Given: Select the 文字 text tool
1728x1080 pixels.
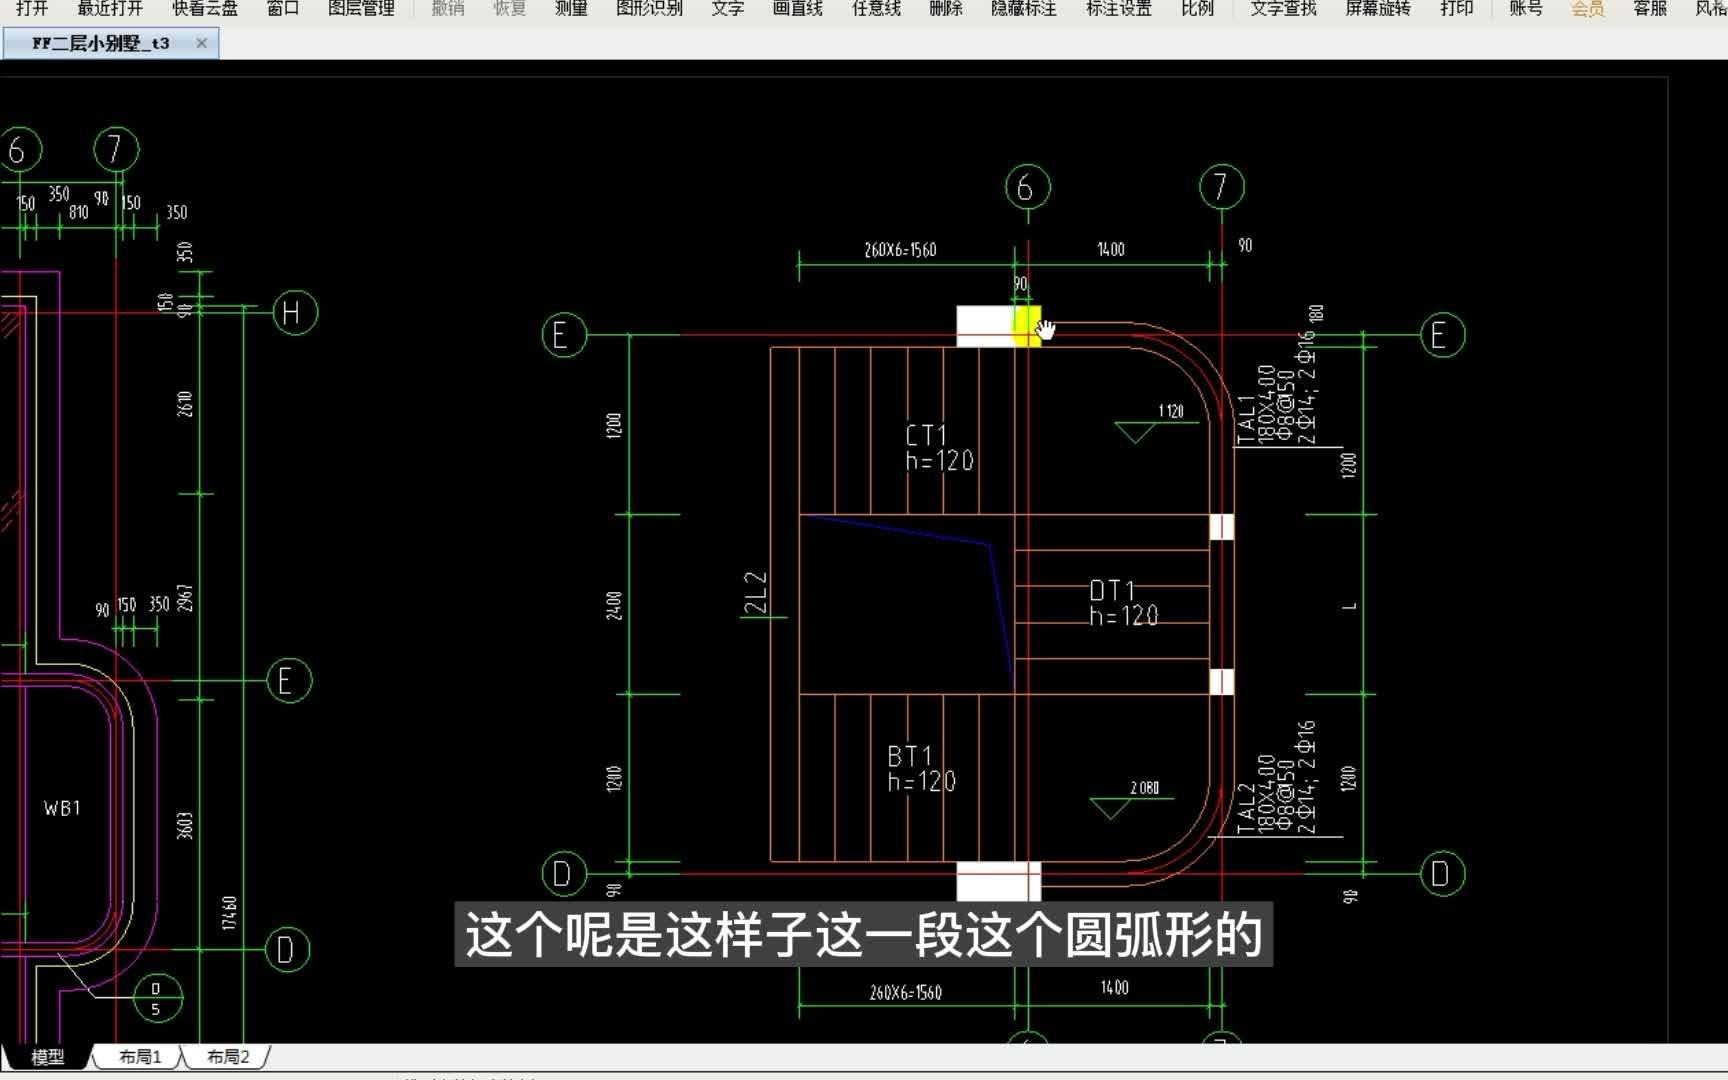Looking at the screenshot, I should 726,8.
